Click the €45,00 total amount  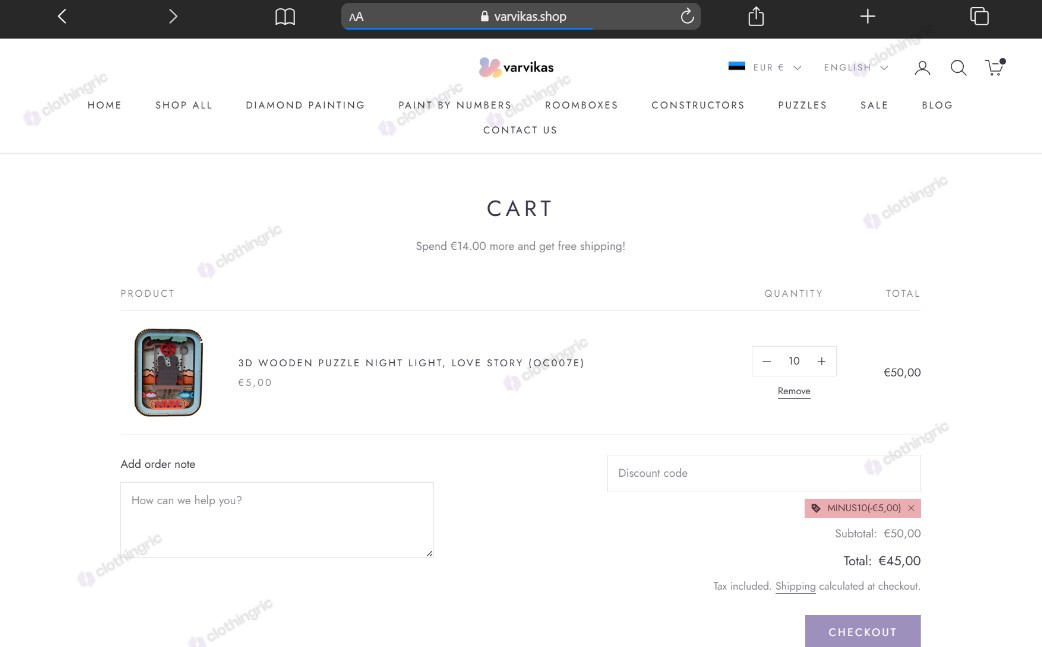899,561
